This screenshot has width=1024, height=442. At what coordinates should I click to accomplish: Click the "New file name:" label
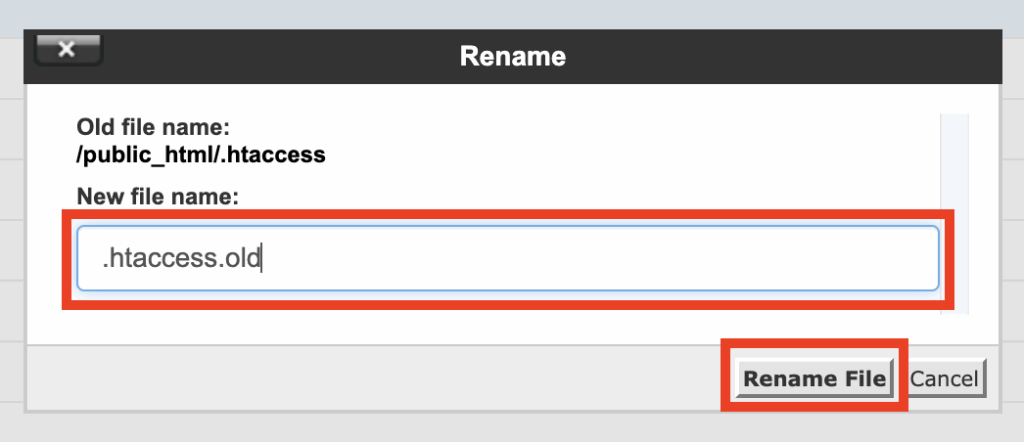[157, 195]
